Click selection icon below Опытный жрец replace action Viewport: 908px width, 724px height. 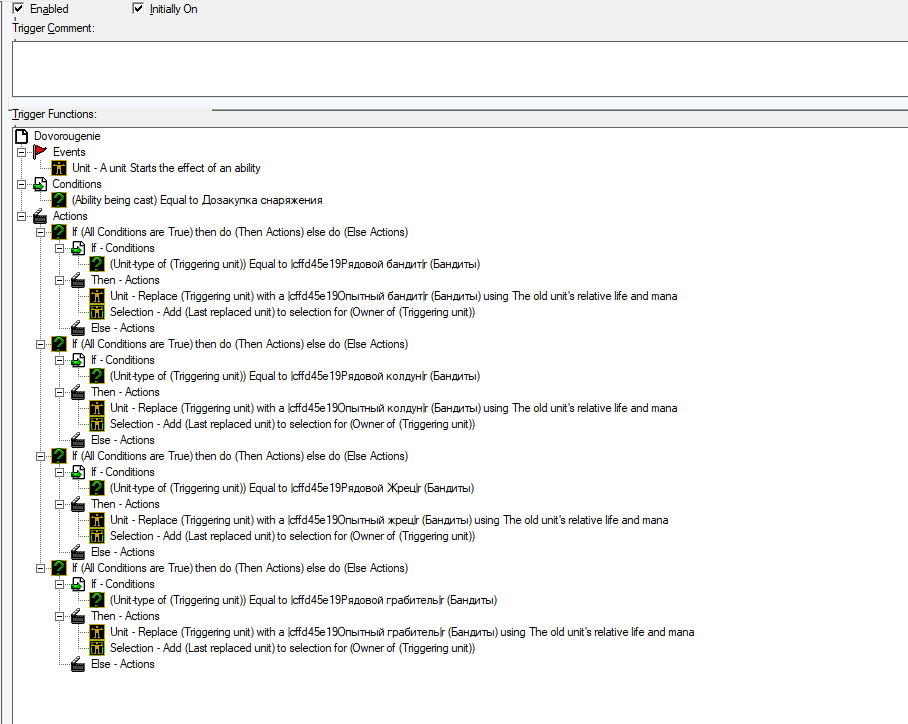pyautogui.click(x=97, y=536)
